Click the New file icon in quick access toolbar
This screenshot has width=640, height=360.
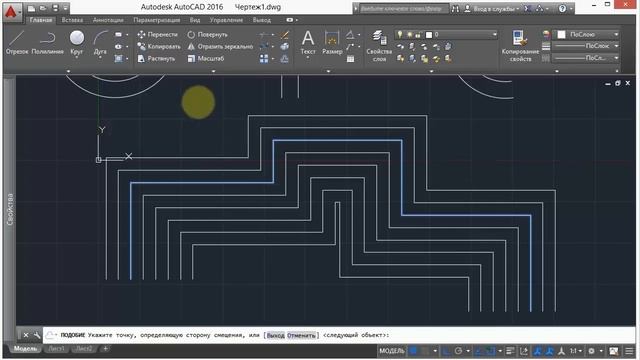pos(31,8)
